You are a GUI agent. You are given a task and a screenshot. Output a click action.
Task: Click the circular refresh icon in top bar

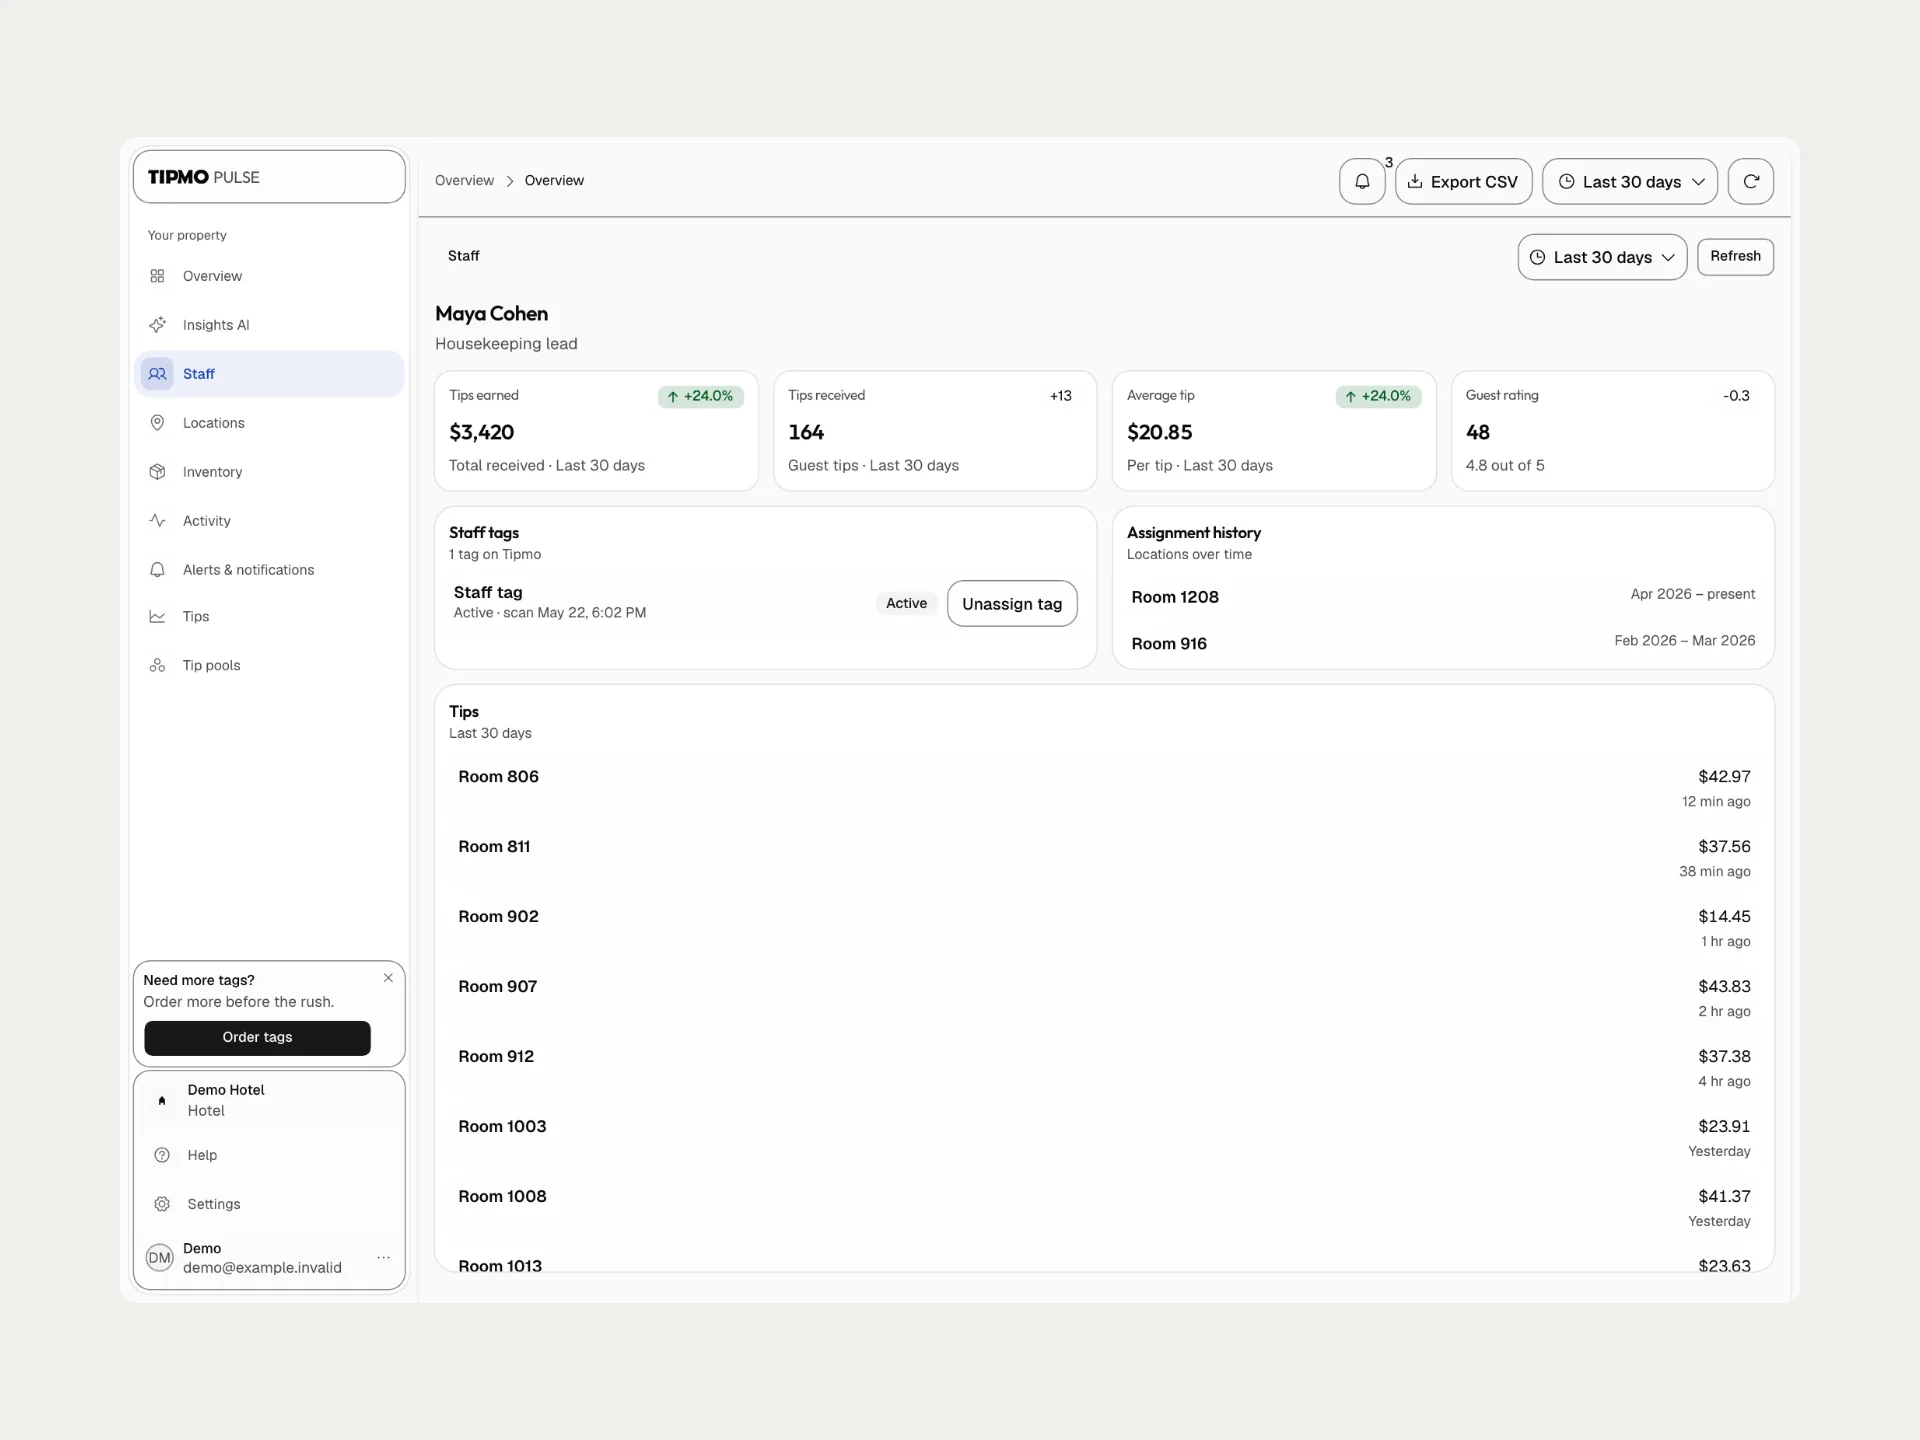pyautogui.click(x=1751, y=181)
